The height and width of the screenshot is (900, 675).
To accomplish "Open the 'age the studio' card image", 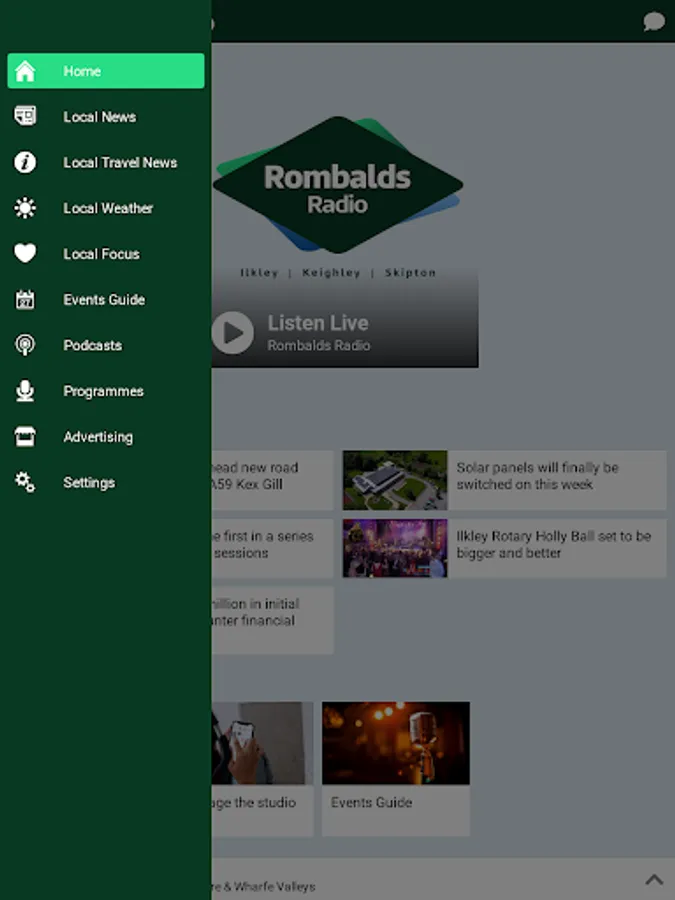I will coord(262,743).
